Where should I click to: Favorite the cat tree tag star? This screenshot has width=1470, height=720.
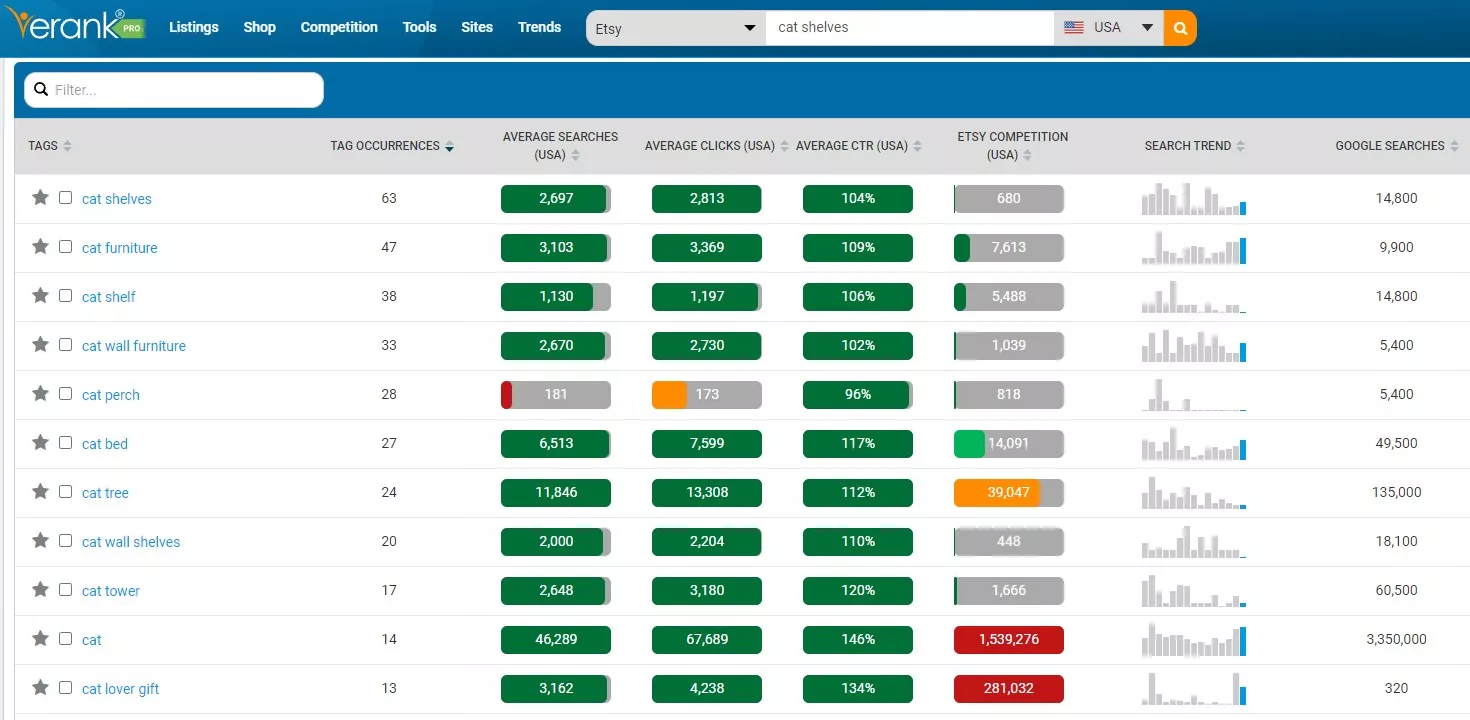click(x=40, y=492)
